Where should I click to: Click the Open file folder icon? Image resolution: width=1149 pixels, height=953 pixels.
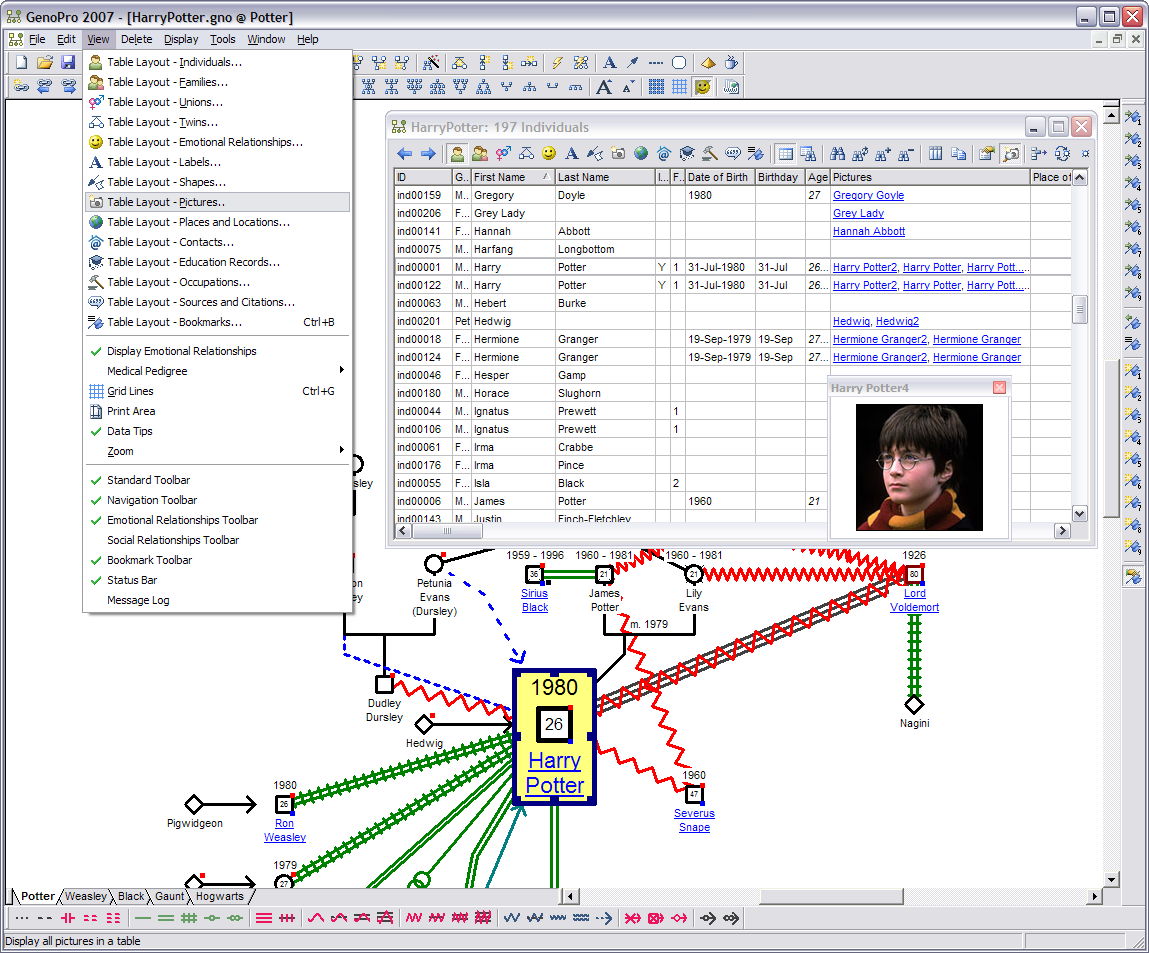[x=45, y=62]
